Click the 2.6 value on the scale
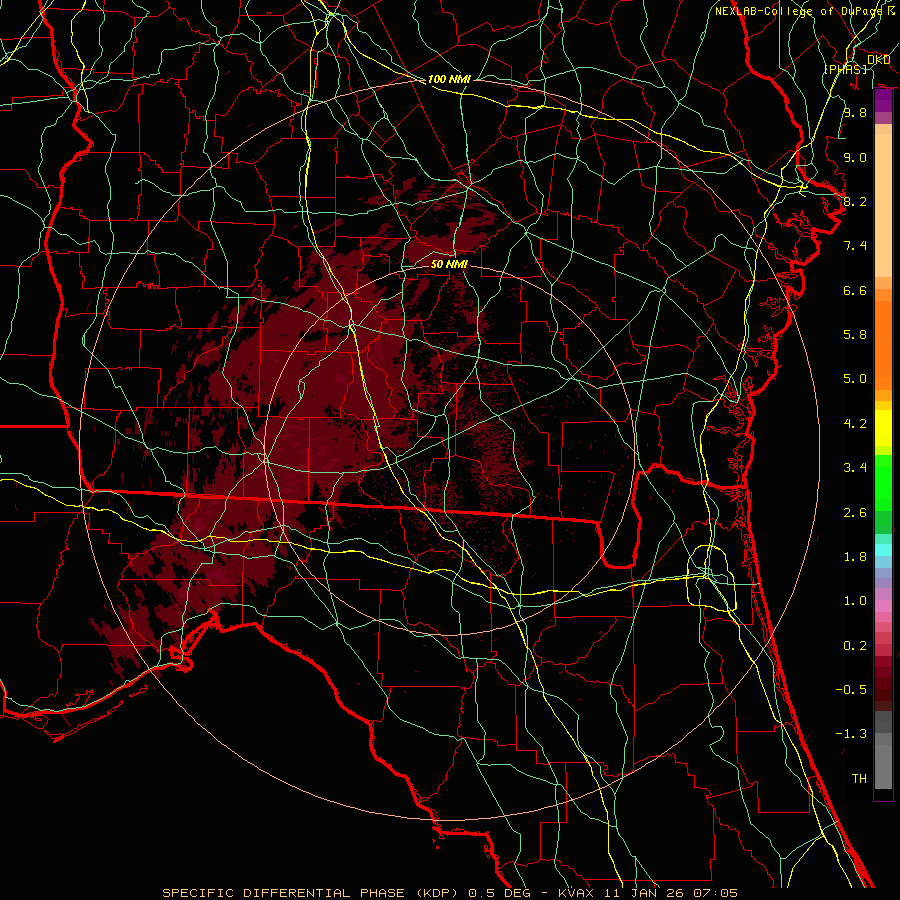900x900 pixels. [855, 513]
